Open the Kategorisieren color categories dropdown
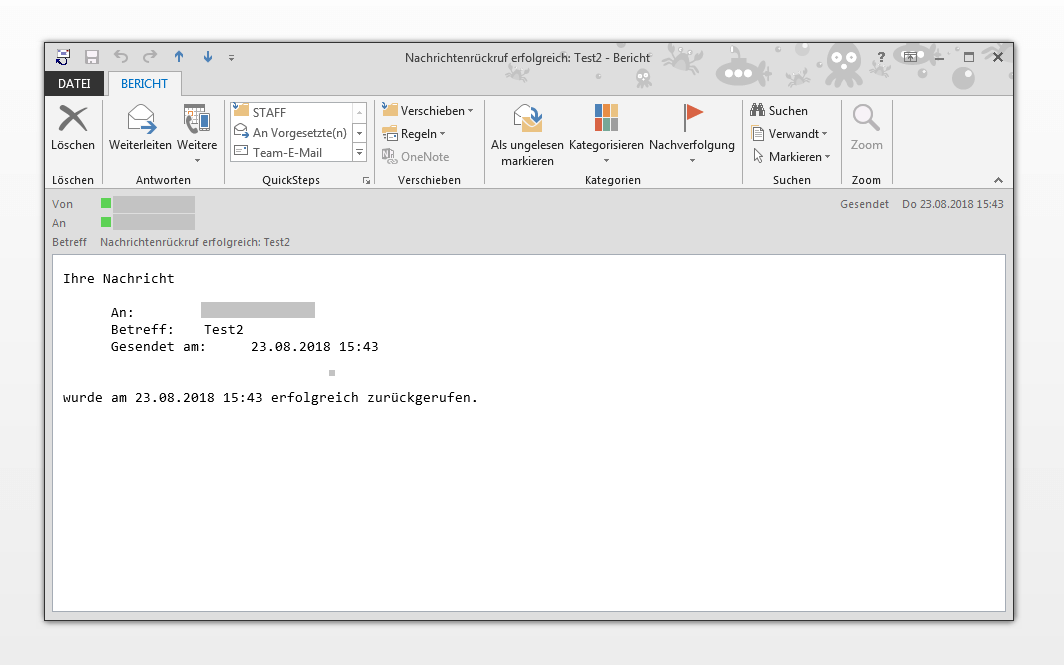Screen dimensions: 1064x665 tap(606, 145)
